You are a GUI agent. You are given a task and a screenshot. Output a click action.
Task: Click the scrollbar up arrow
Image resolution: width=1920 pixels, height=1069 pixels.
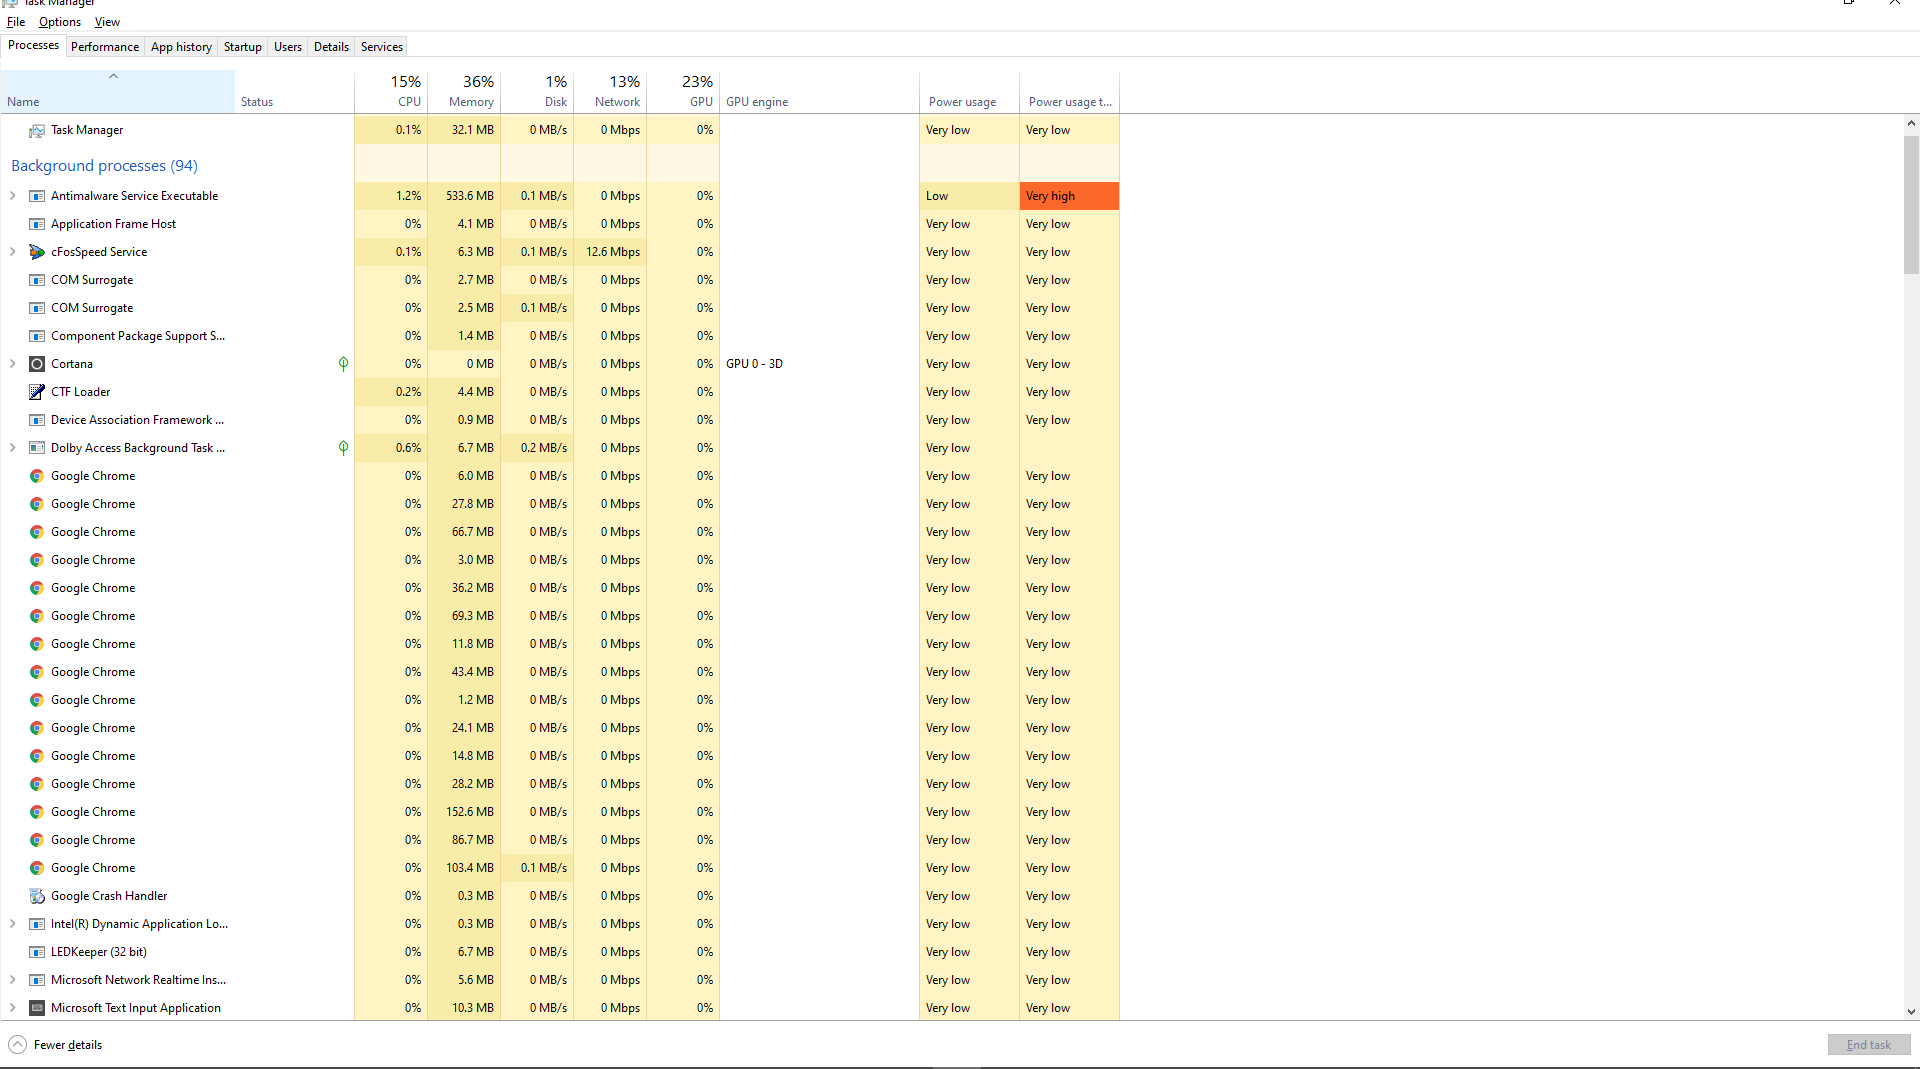pyautogui.click(x=1911, y=124)
